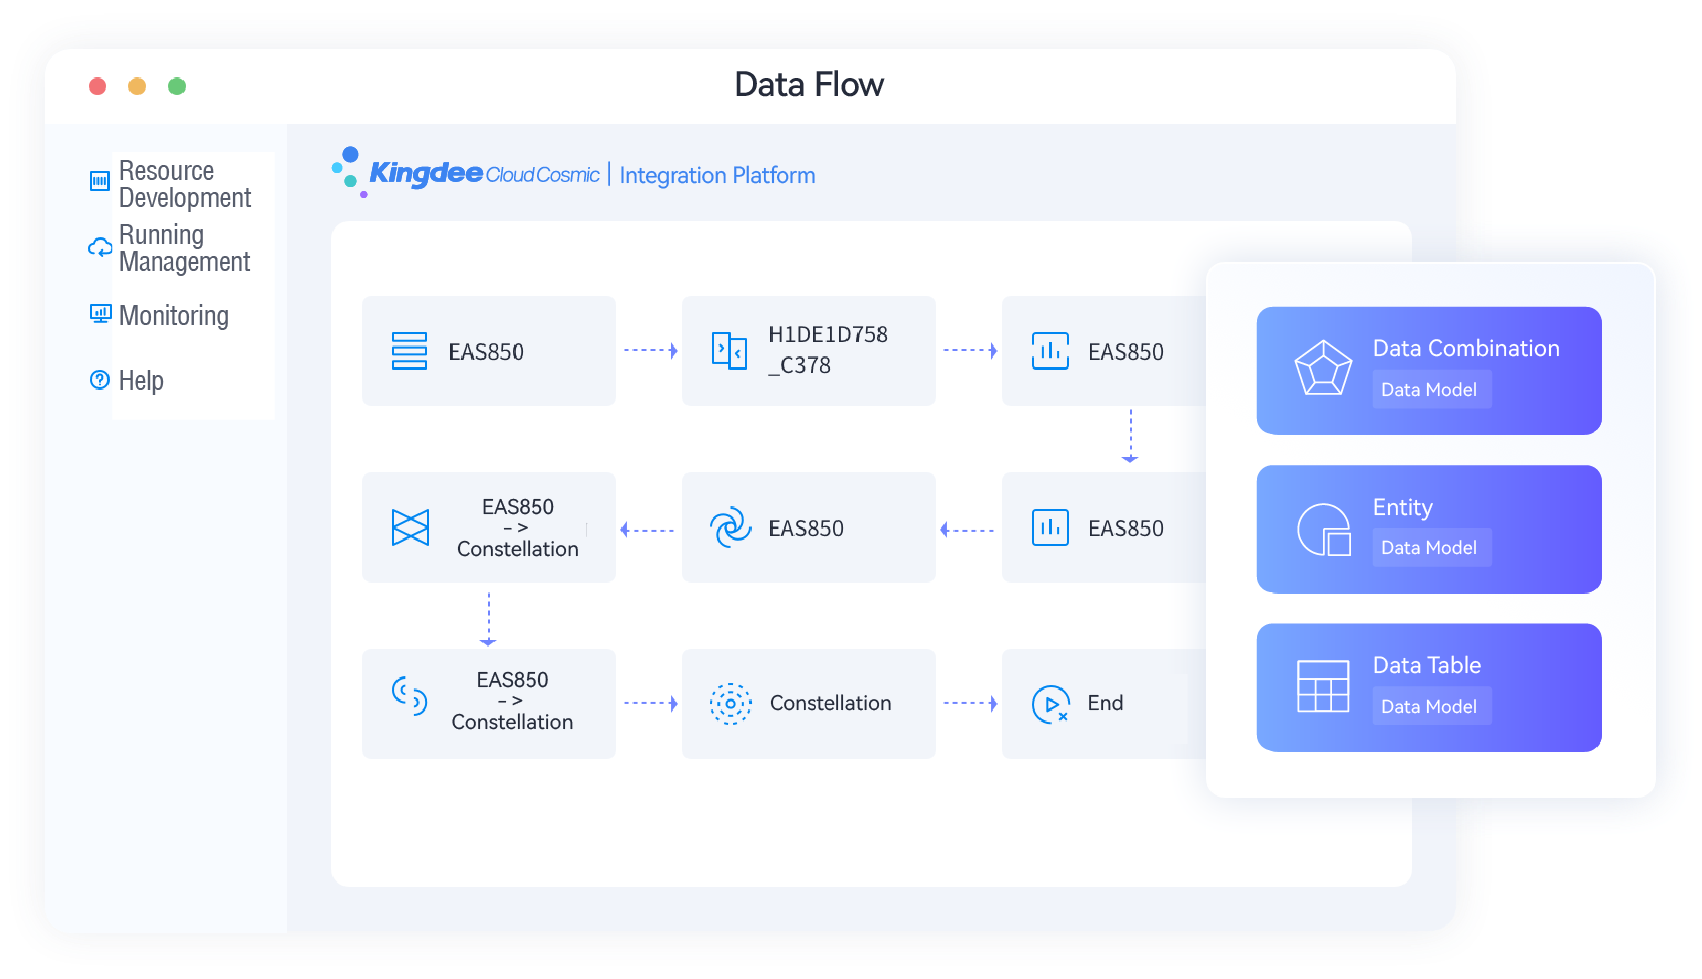The image size is (1702, 979).
Task: Click the dotted circle Constellation node icon
Action: pyautogui.click(x=730, y=704)
